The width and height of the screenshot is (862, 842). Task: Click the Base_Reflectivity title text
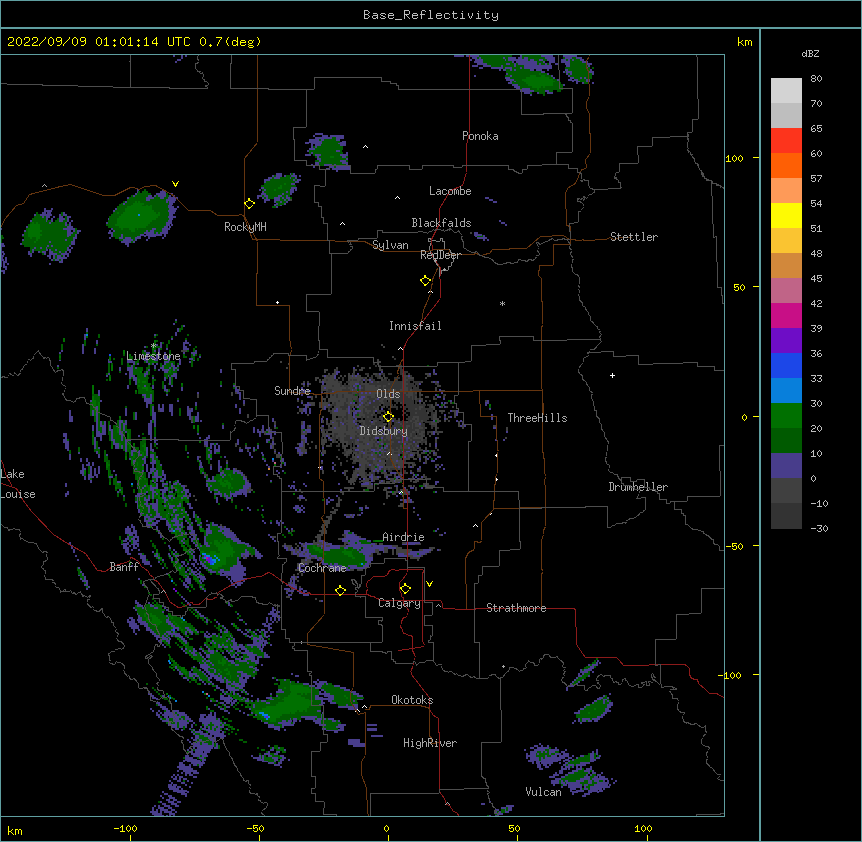point(431,15)
